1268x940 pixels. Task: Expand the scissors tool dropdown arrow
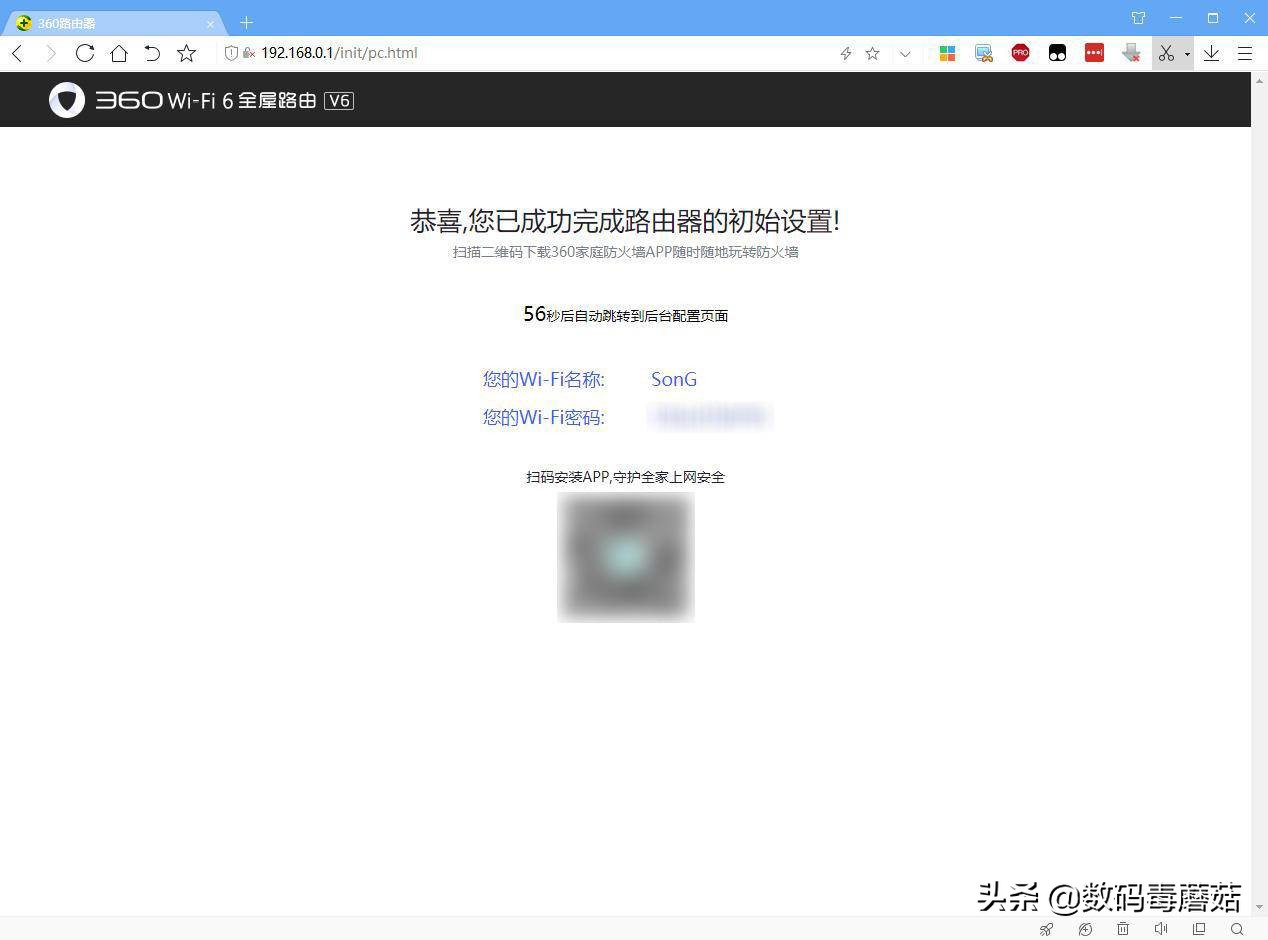pos(1185,53)
